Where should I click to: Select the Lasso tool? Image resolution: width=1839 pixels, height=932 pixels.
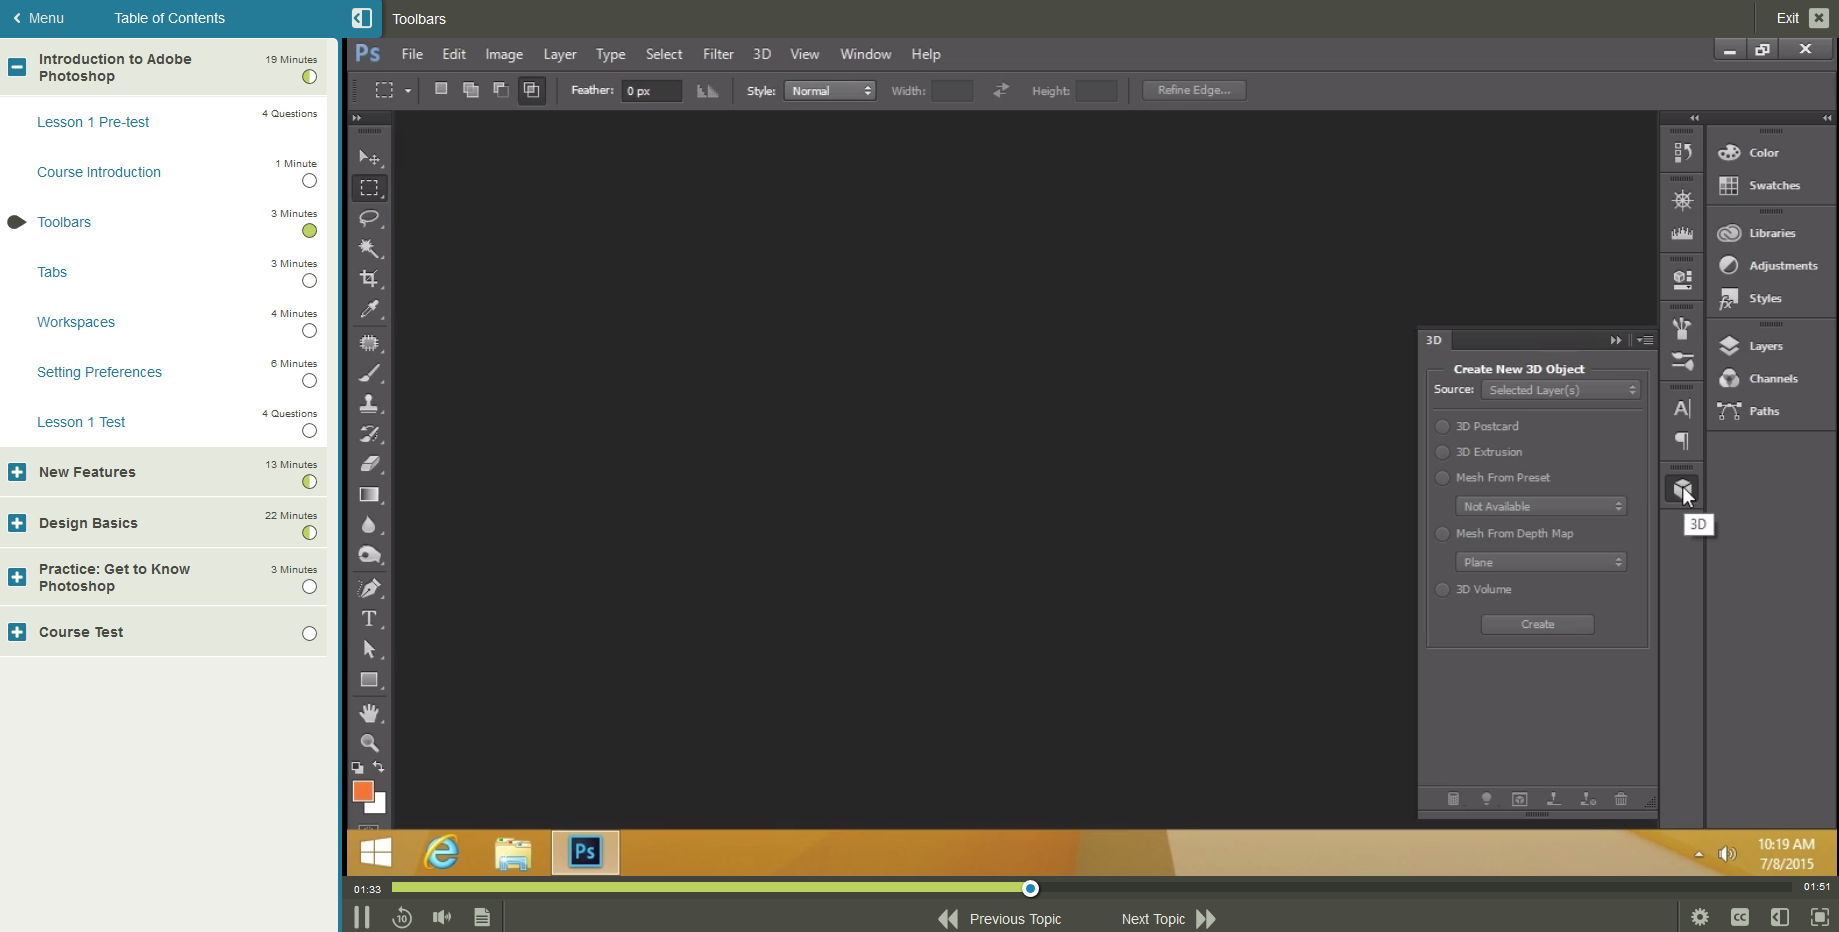369,218
